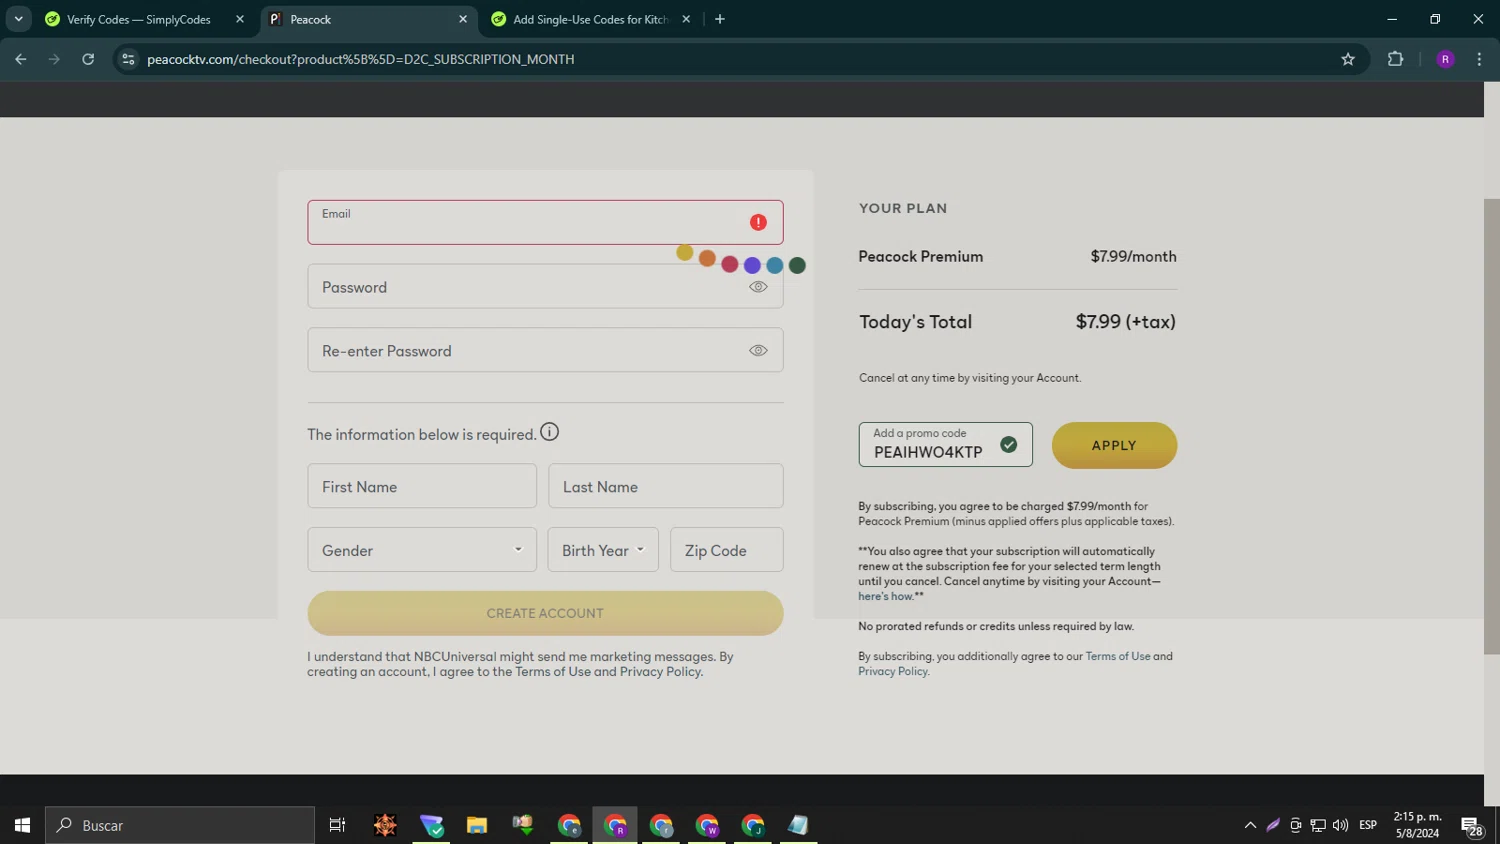1500x844 pixels.
Task: Switch to Add Single-Use Codes tab
Action: [x=590, y=19]
